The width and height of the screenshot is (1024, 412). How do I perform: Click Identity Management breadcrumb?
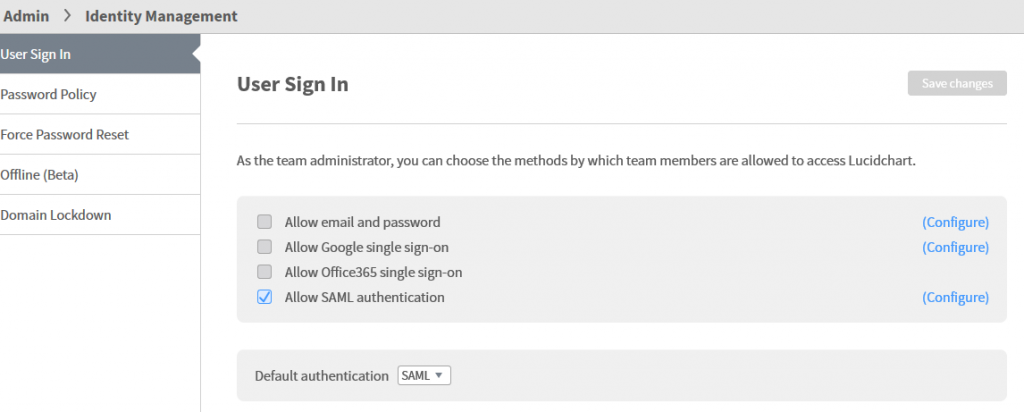tap(161, 16)
